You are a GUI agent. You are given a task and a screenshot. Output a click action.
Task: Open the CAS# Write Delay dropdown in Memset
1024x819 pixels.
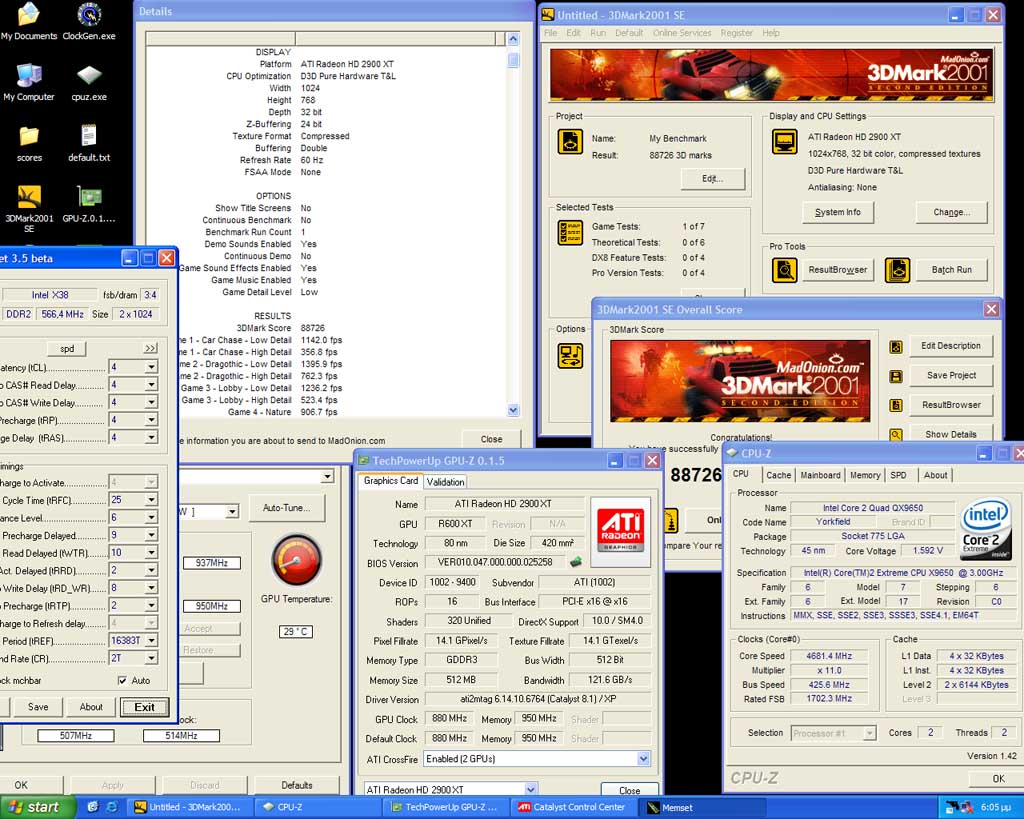click(x=151, y=402)
